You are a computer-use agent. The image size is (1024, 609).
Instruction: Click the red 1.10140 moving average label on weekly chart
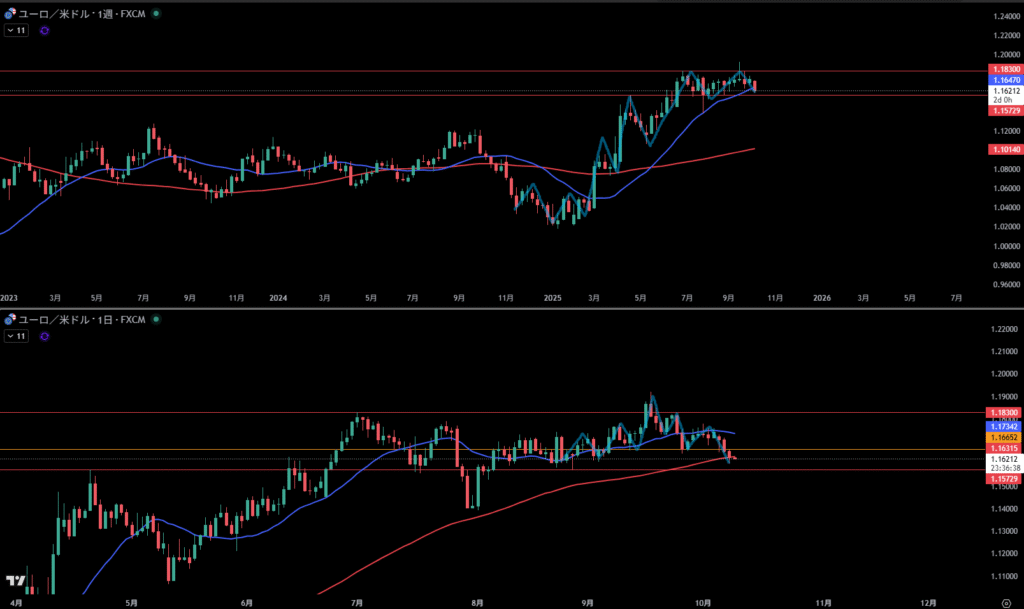1004,149
